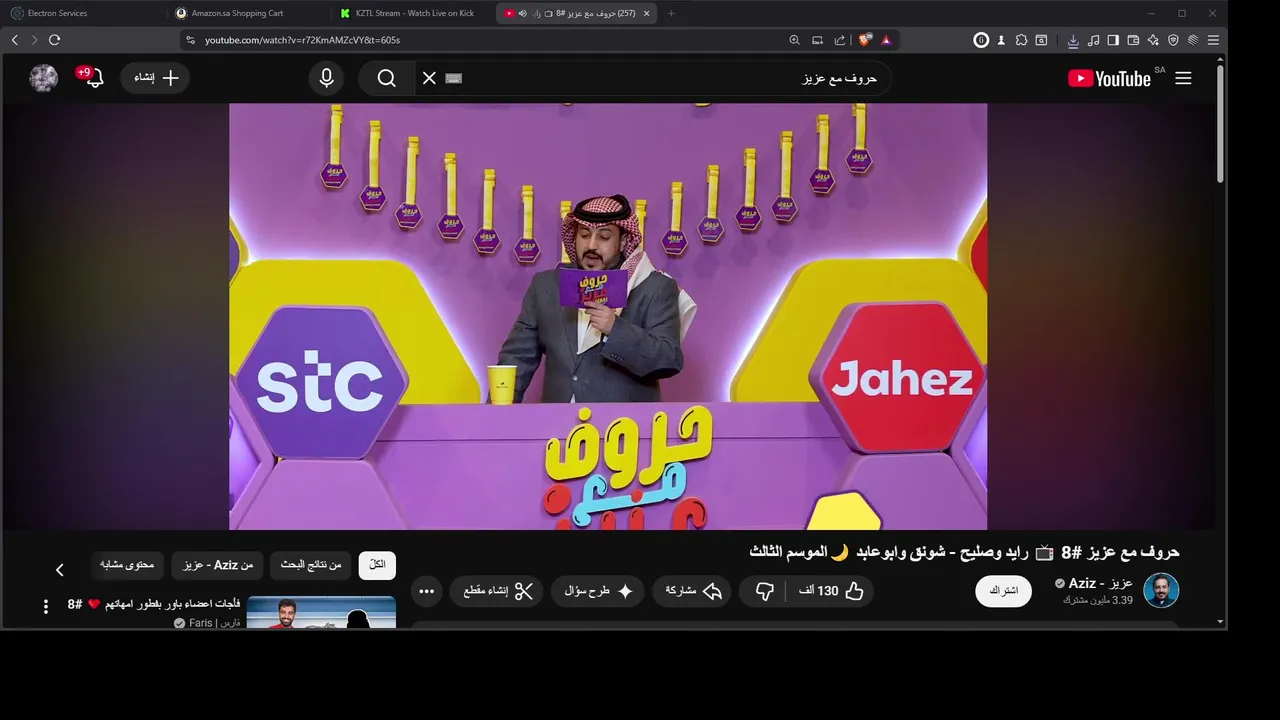Click the إنشاء create button
Image resolution: width=1280 pixels, height=720 pixels.
[x=156, y=78]
